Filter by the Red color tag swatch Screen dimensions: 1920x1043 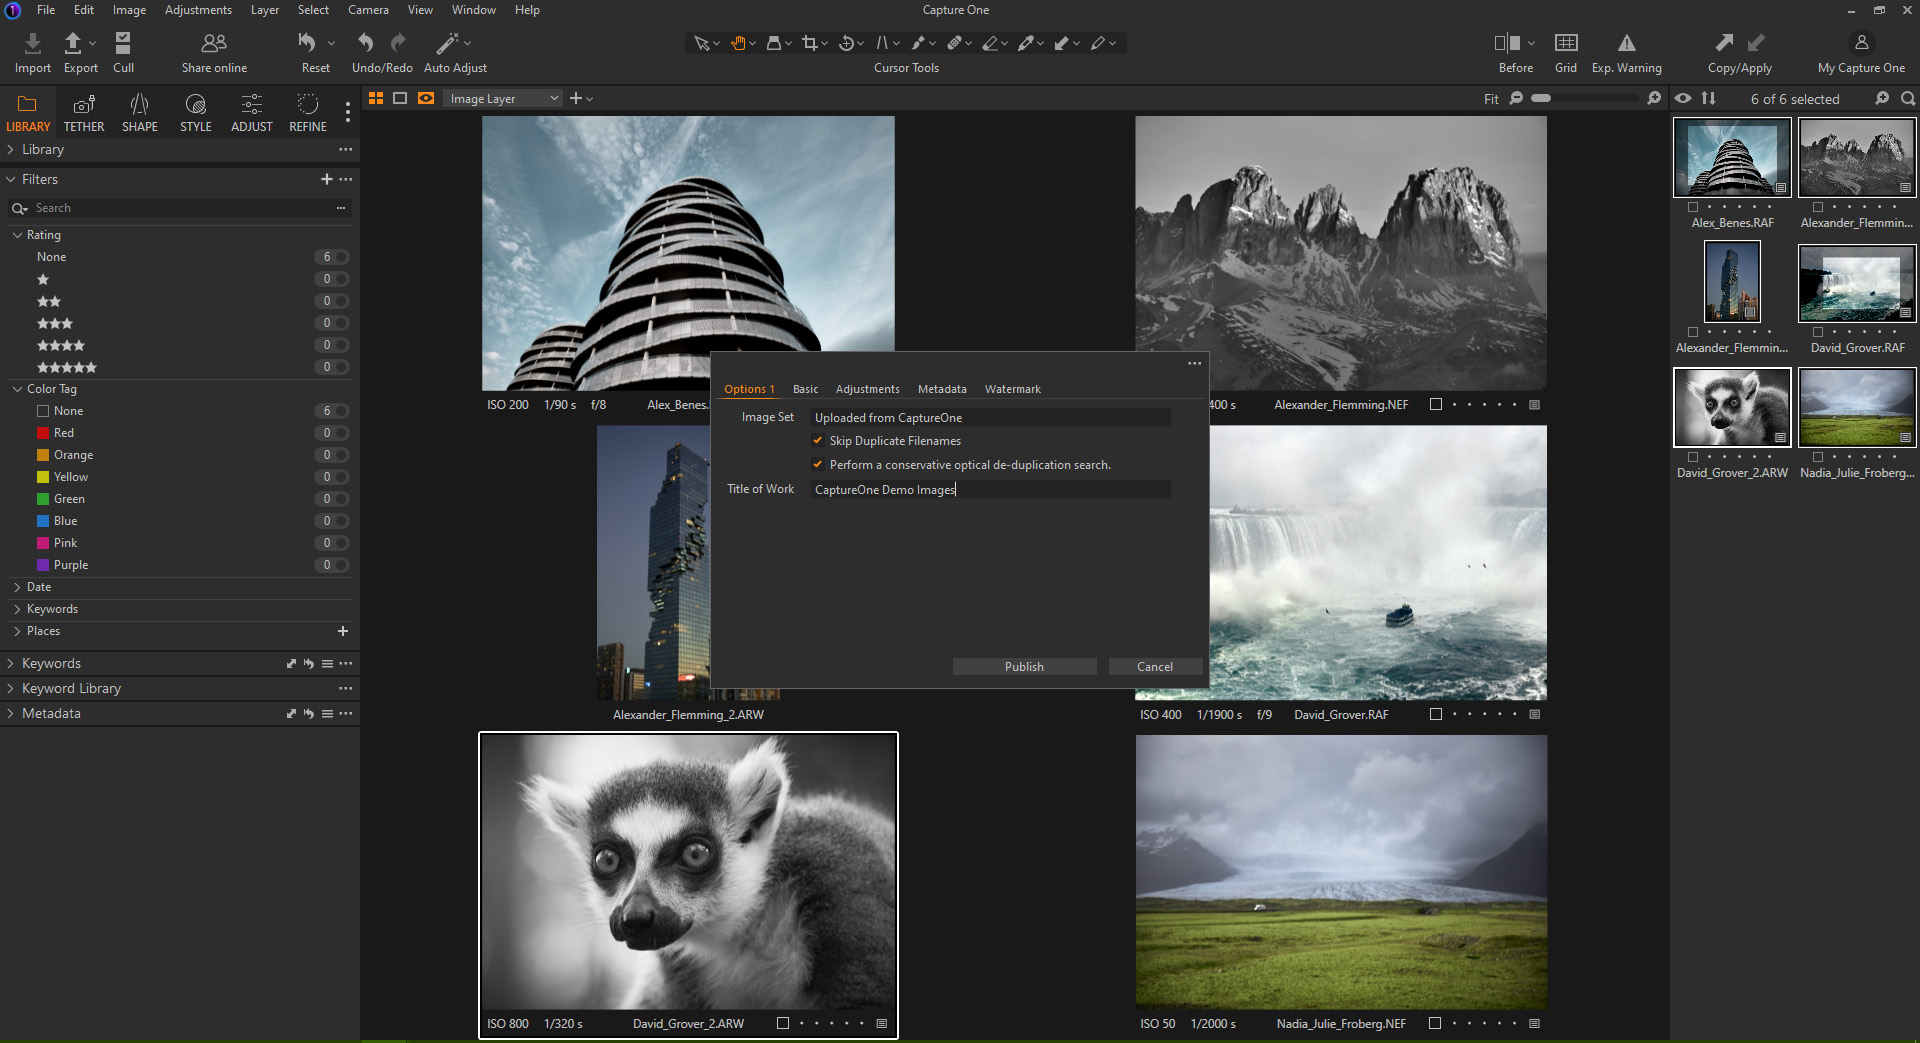pos(43,433)
